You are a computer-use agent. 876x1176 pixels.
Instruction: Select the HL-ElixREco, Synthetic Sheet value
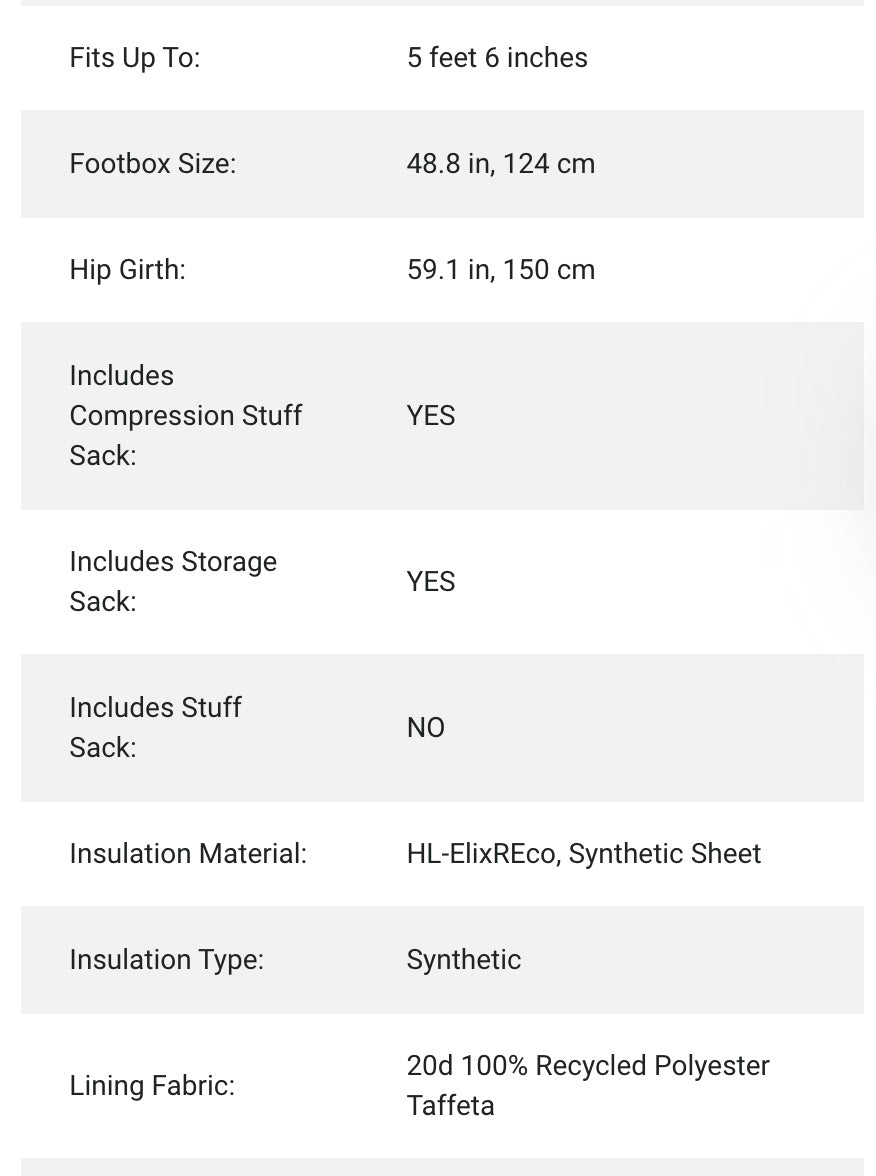click(x=583, y=854)
